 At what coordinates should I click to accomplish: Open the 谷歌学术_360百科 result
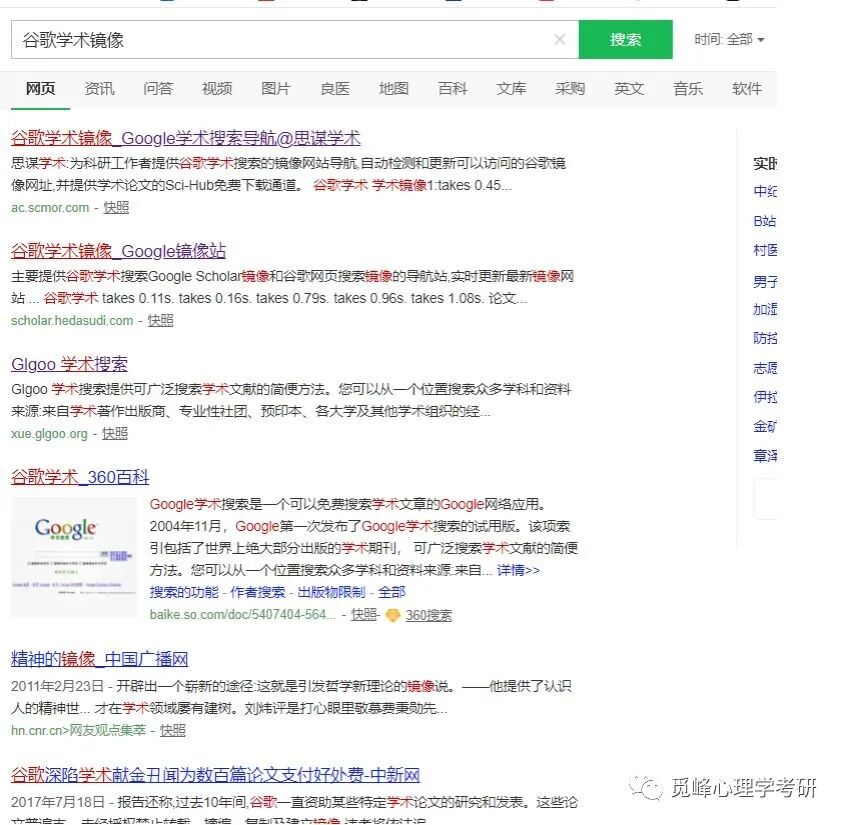pos(80,477)
